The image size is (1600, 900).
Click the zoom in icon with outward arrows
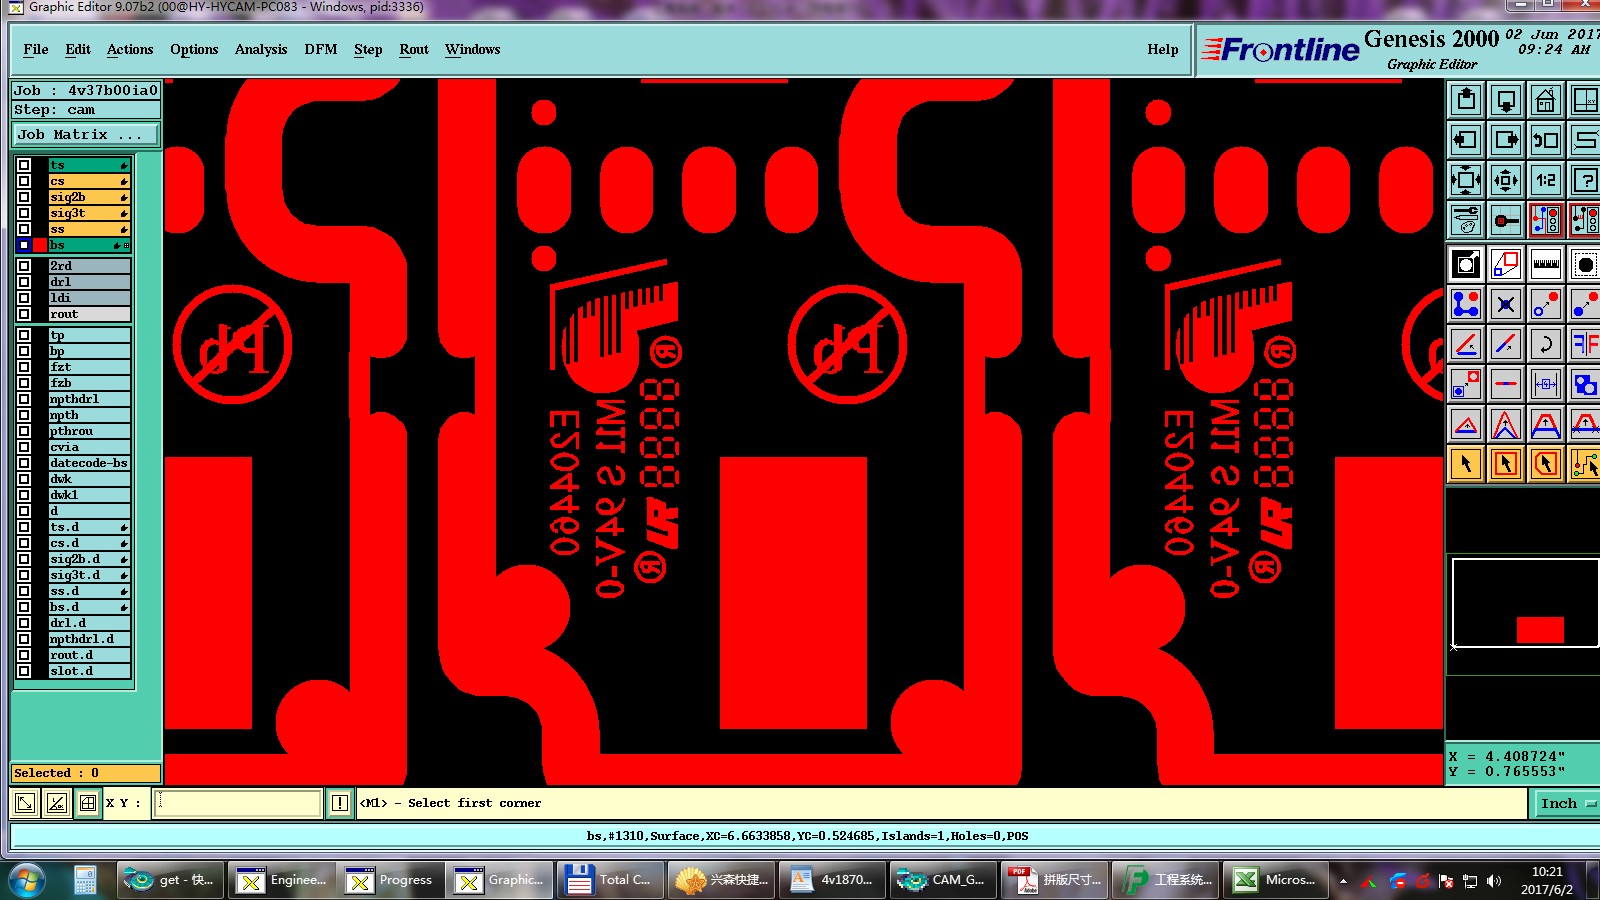tap(1466, 180)
